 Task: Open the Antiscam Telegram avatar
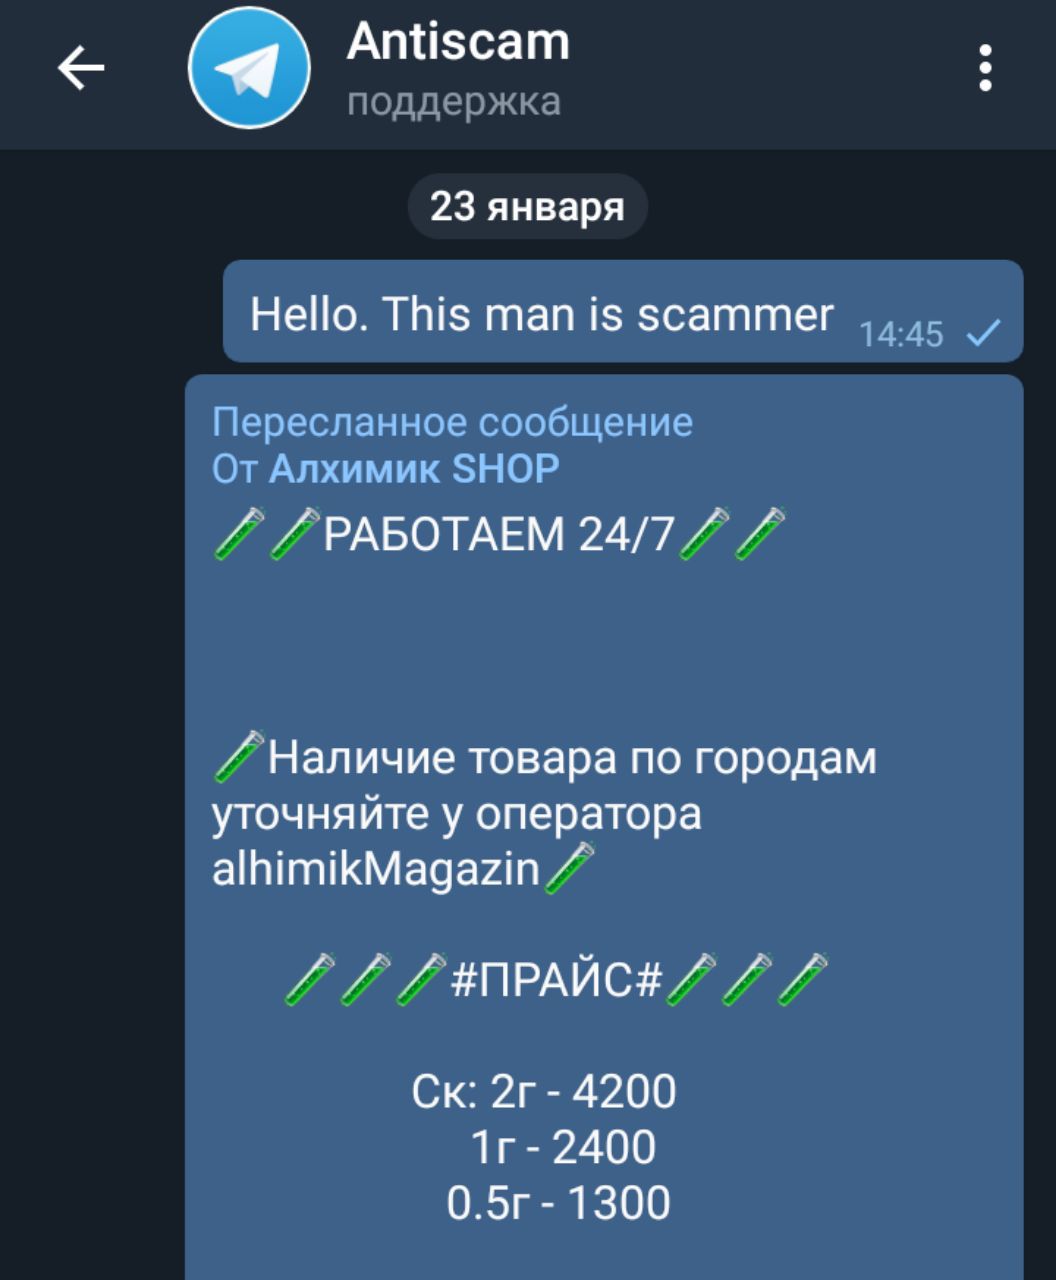tap(249, 69)
